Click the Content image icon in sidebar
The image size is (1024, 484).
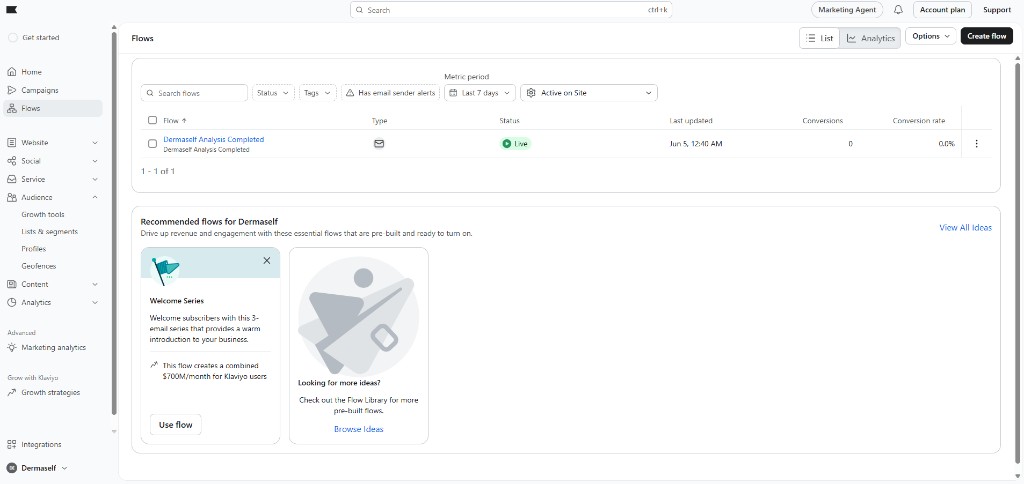coord(12,284)
